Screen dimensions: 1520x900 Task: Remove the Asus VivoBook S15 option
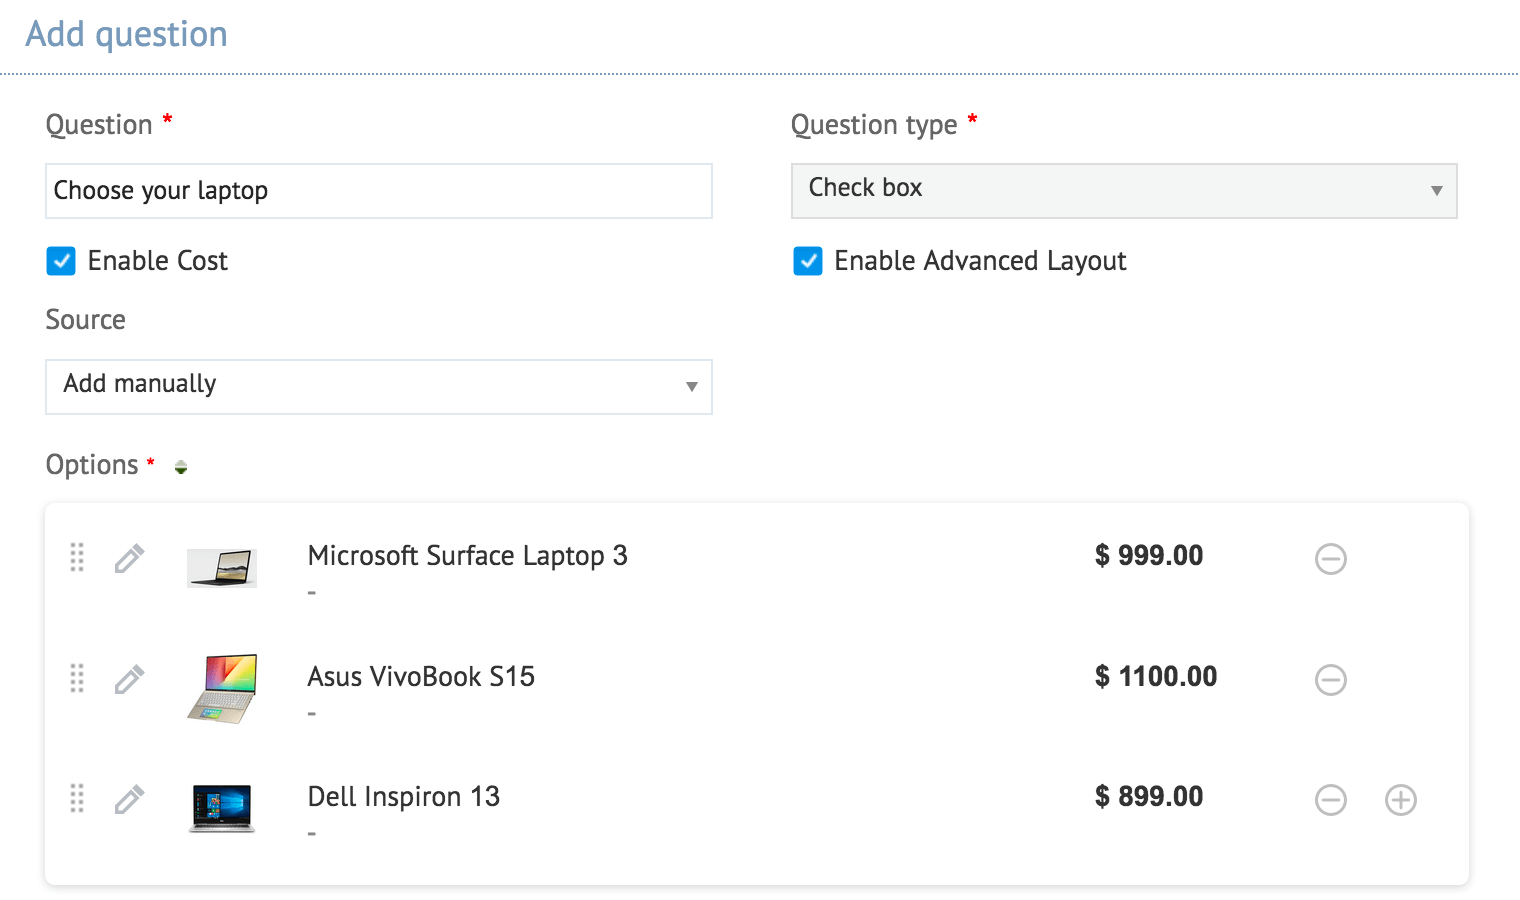pyautogui.click(x=1330, y=680)
